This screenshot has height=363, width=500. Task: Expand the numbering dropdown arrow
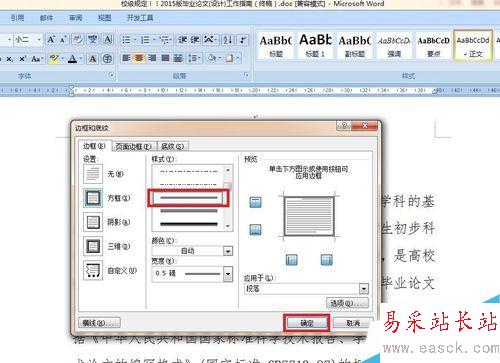[x=154, y=40]
